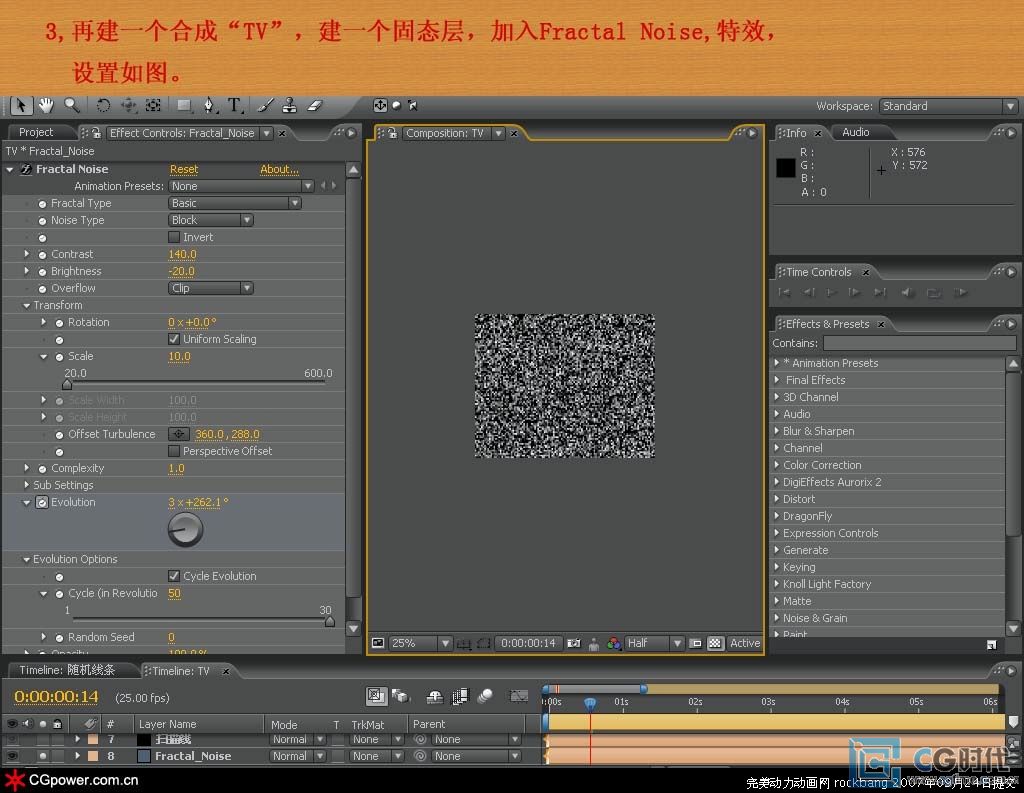Click the current time display 0:00:00:14
1024x793 pixels.
point(56,697)
